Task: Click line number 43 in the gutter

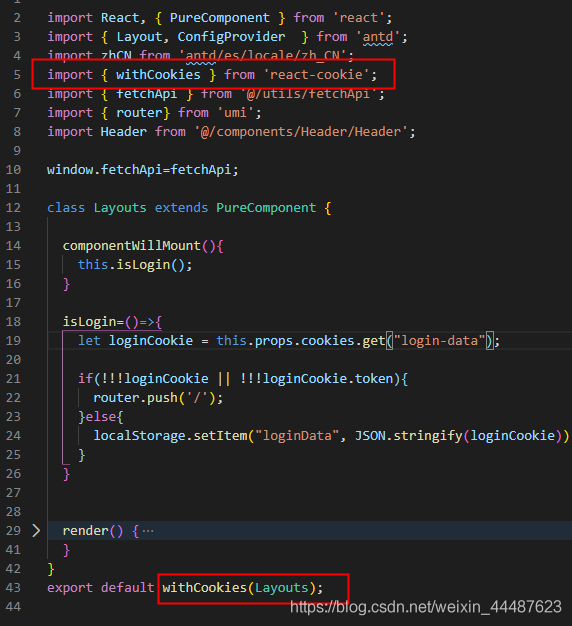Action: pyautogui.click(x=13, y=588)
